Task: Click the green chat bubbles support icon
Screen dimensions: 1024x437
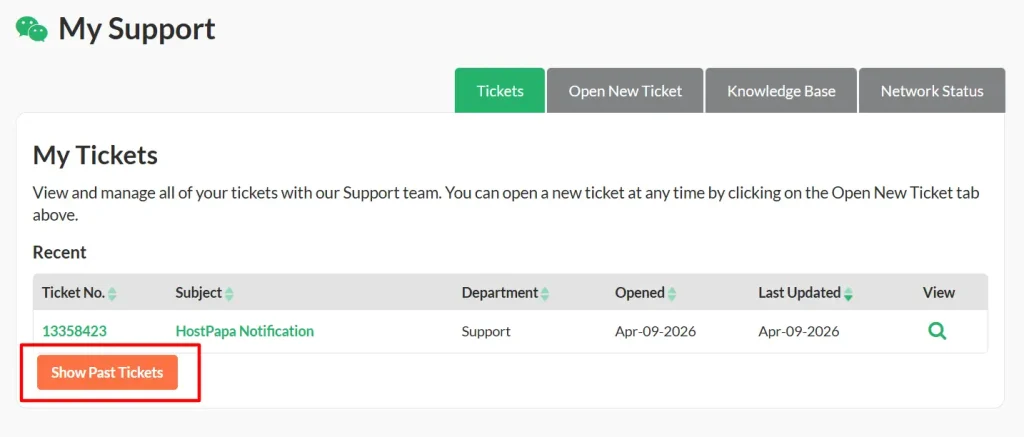Action: [x=32, y=29]
